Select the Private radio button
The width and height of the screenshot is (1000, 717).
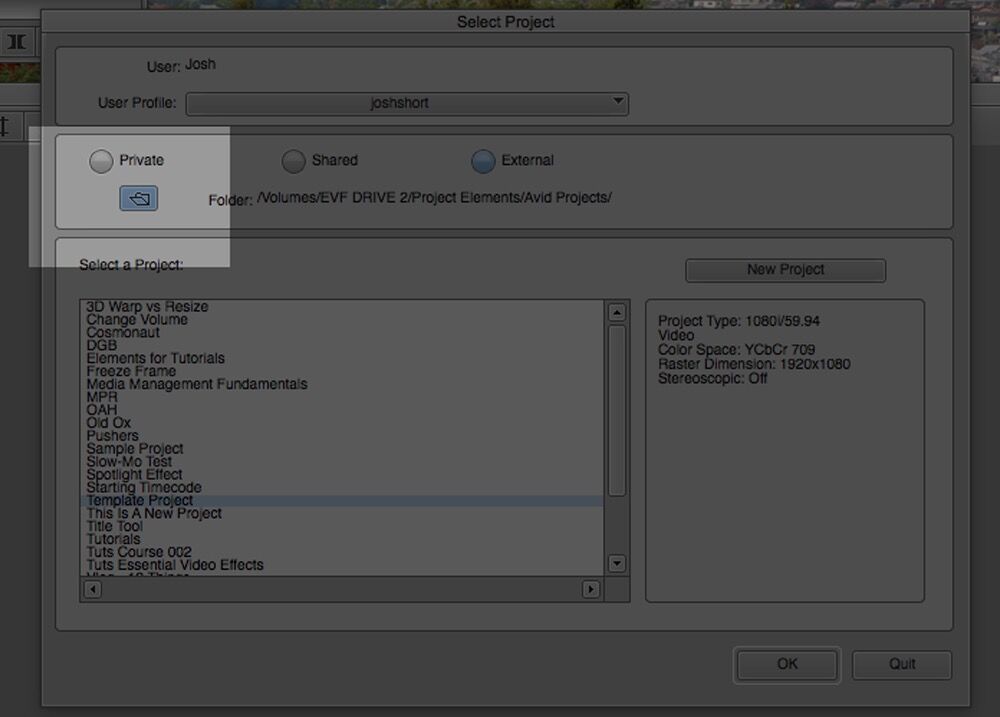[x=100, y=160]
